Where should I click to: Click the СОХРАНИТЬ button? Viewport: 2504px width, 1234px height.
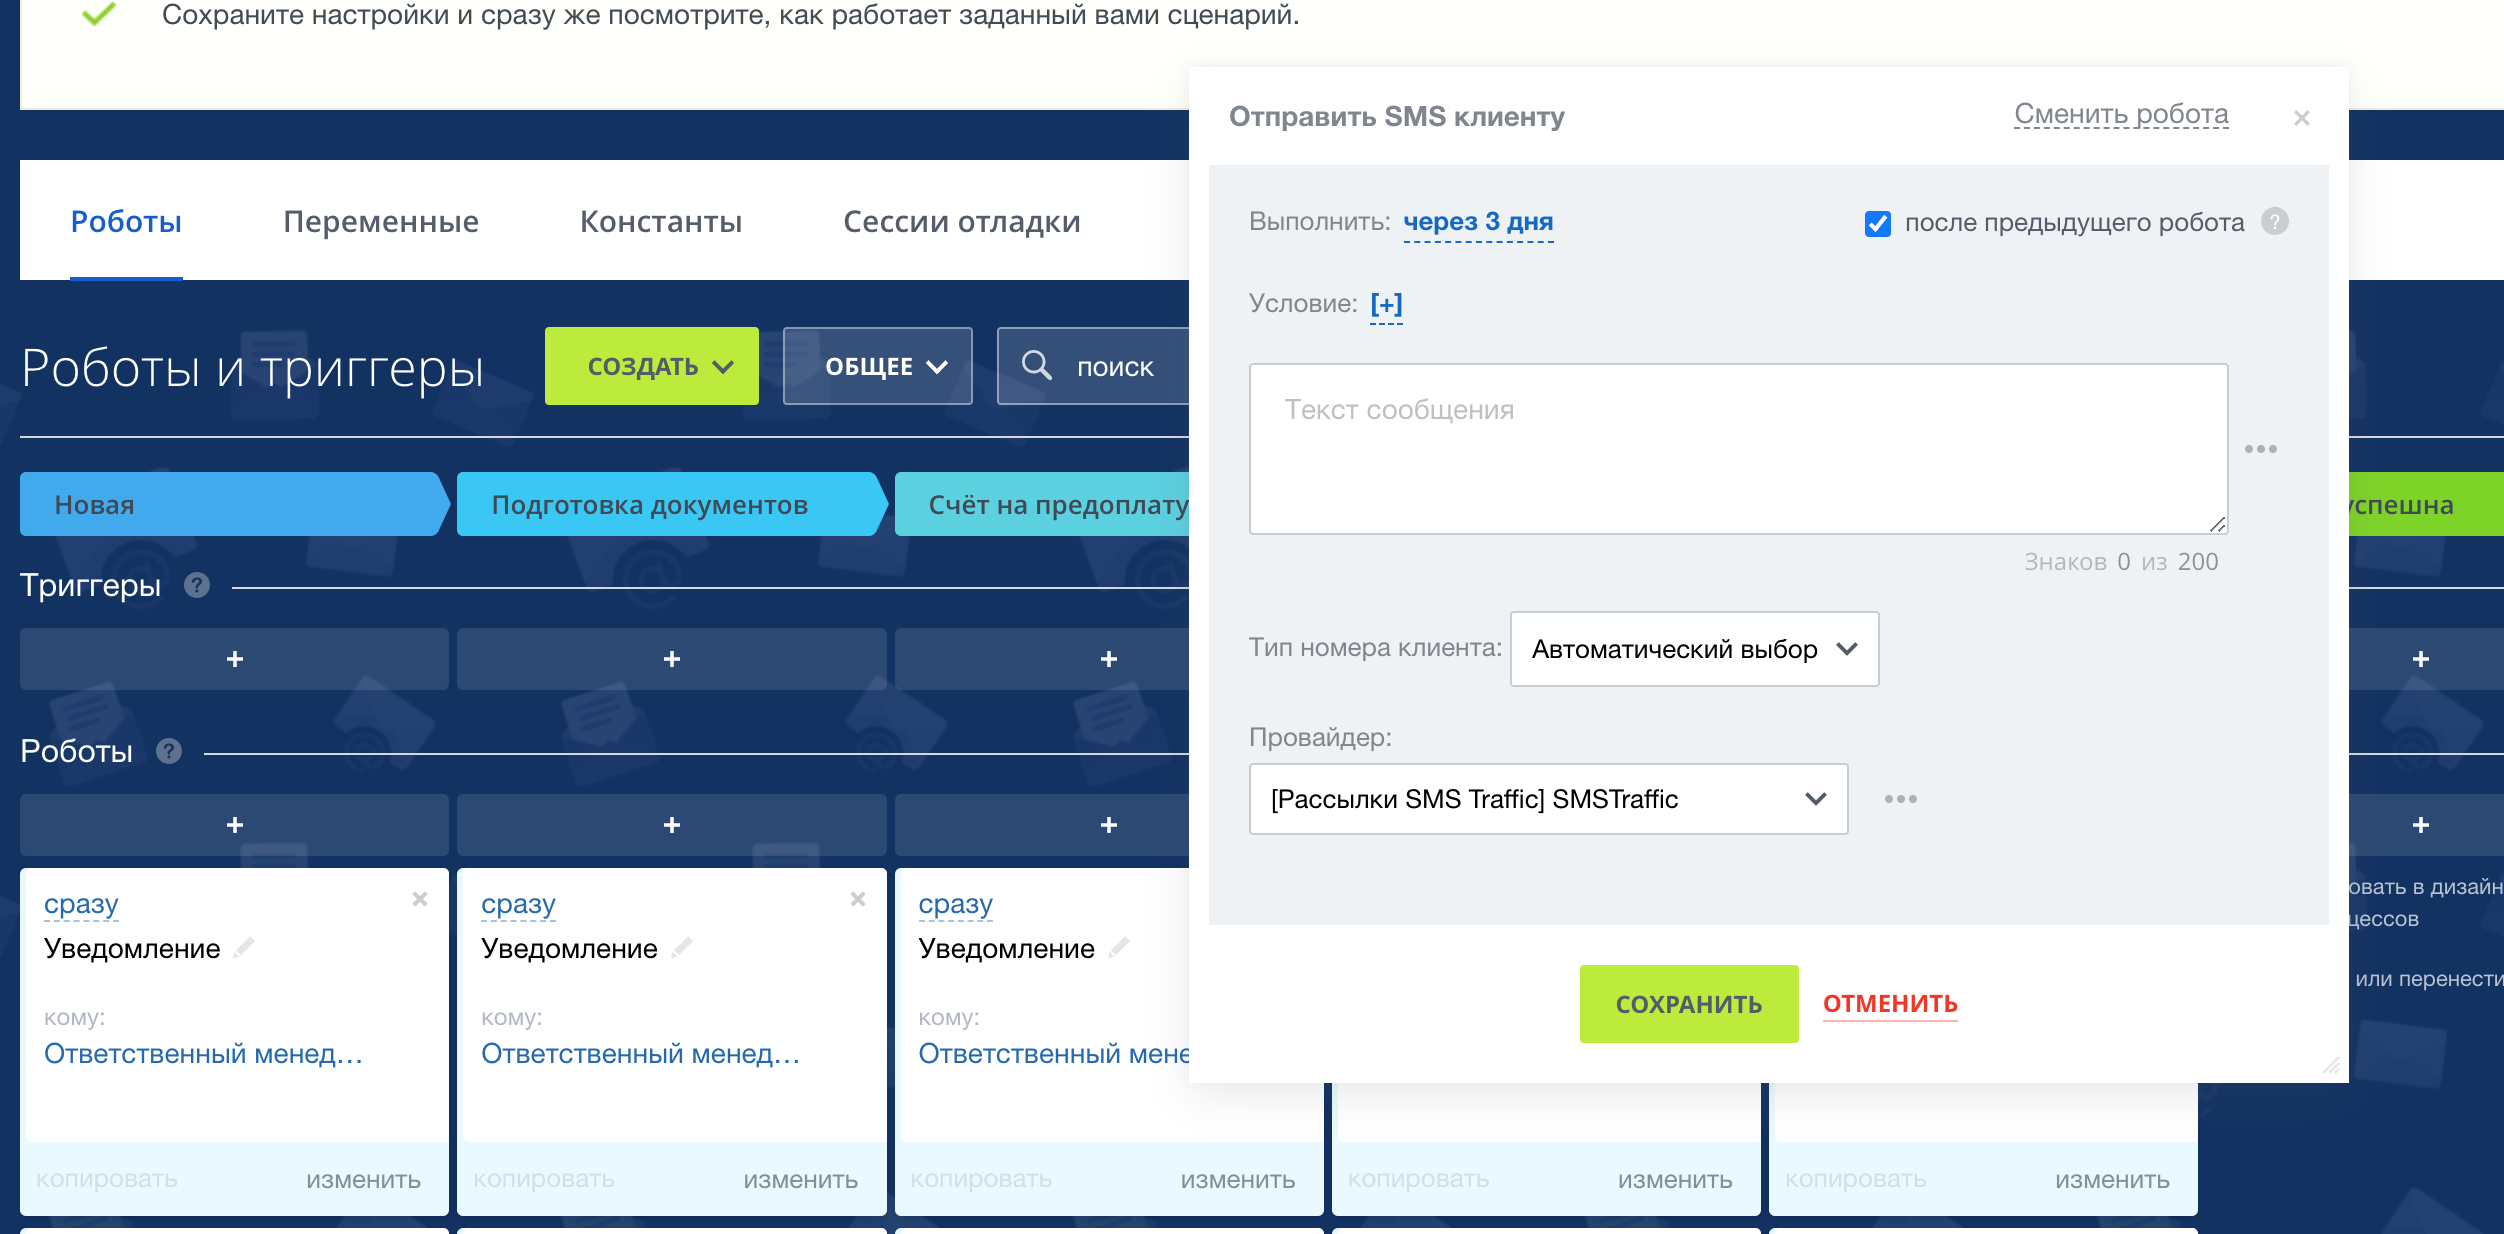coord(1688,1003)
